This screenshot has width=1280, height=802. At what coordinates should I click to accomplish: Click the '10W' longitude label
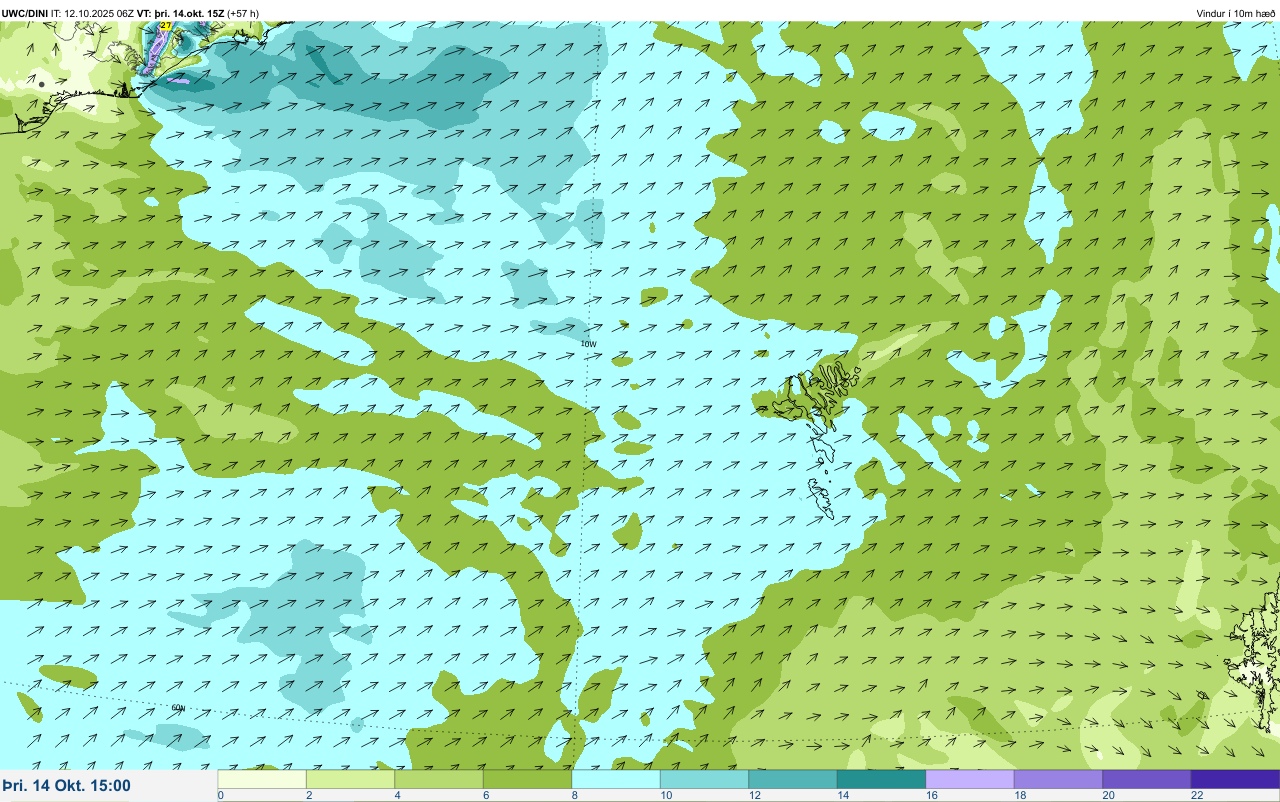[x=588, y=344]
